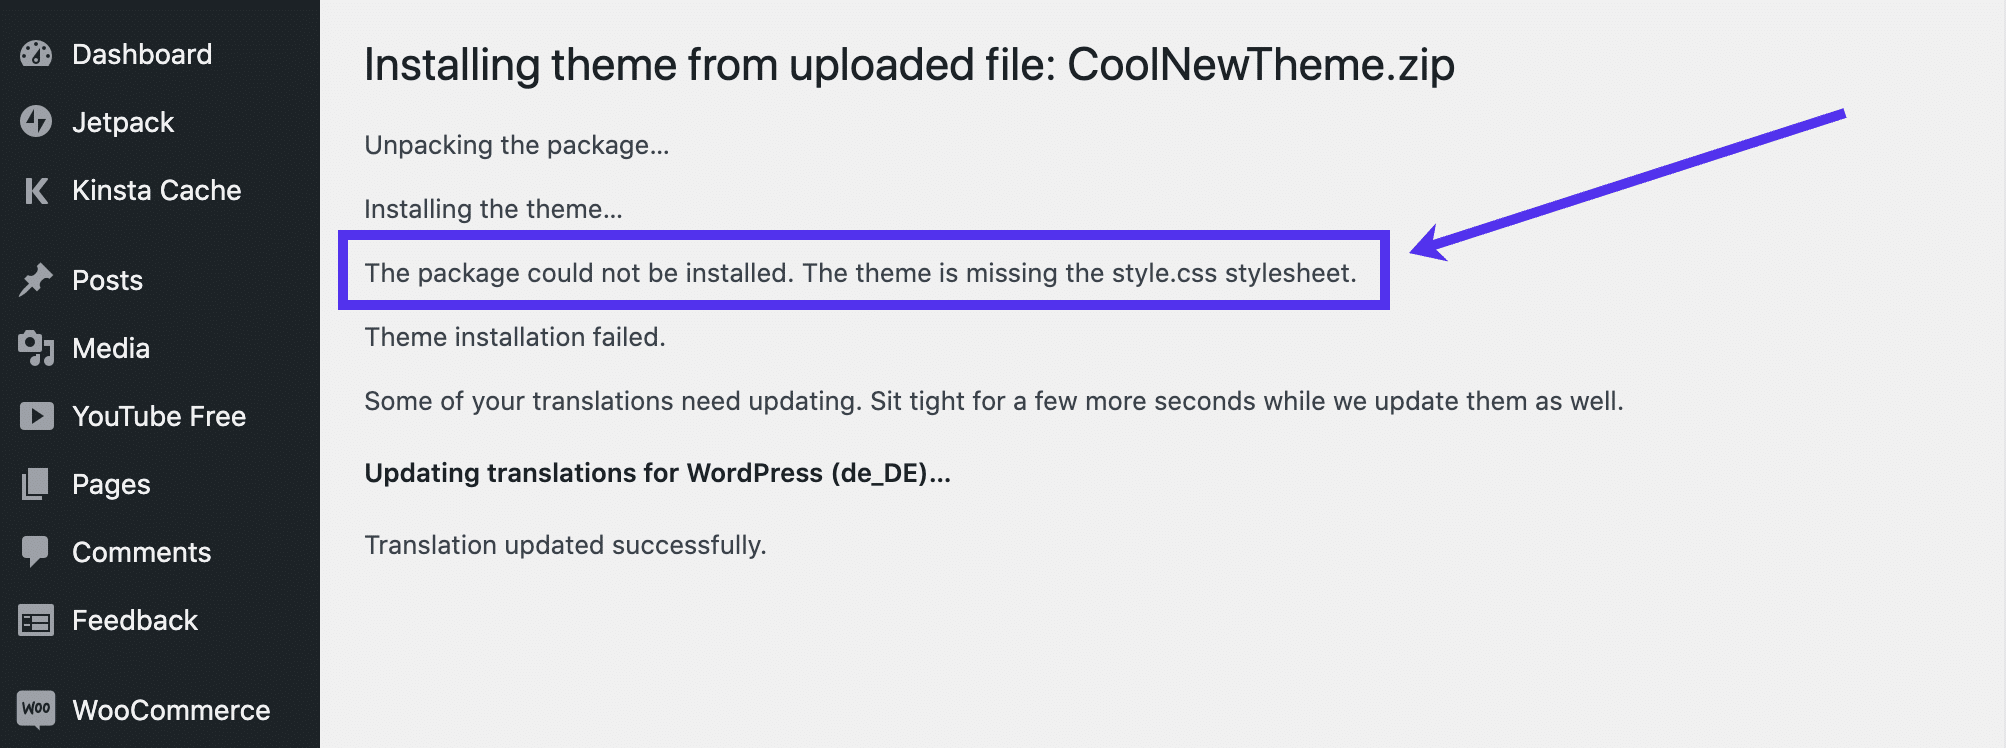
Task: Click the WooCommerce Woo icon
Action: (36, 709)
